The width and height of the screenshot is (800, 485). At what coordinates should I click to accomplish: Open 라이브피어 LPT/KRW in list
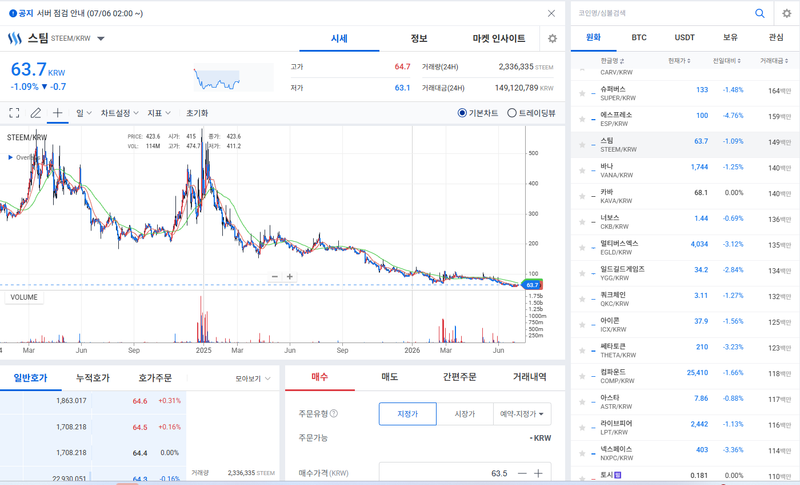pyautogui.click(x=685, y=427)
